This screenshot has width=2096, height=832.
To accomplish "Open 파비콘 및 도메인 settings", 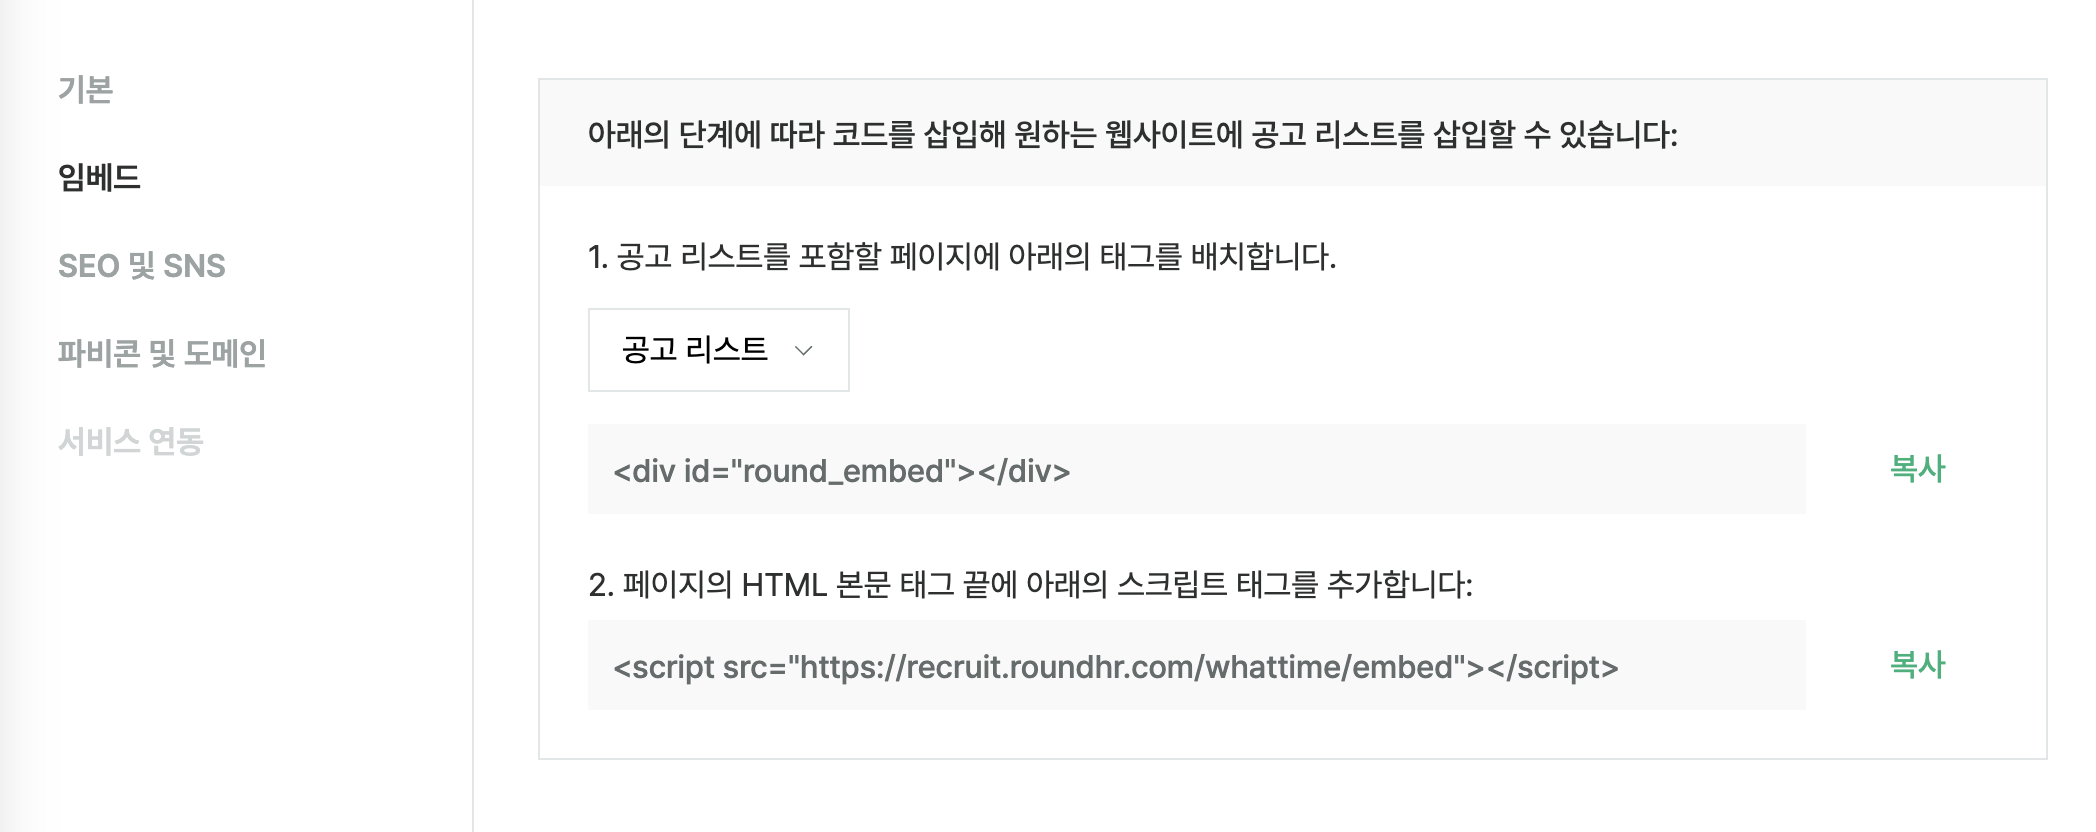I will pos(162,353).
